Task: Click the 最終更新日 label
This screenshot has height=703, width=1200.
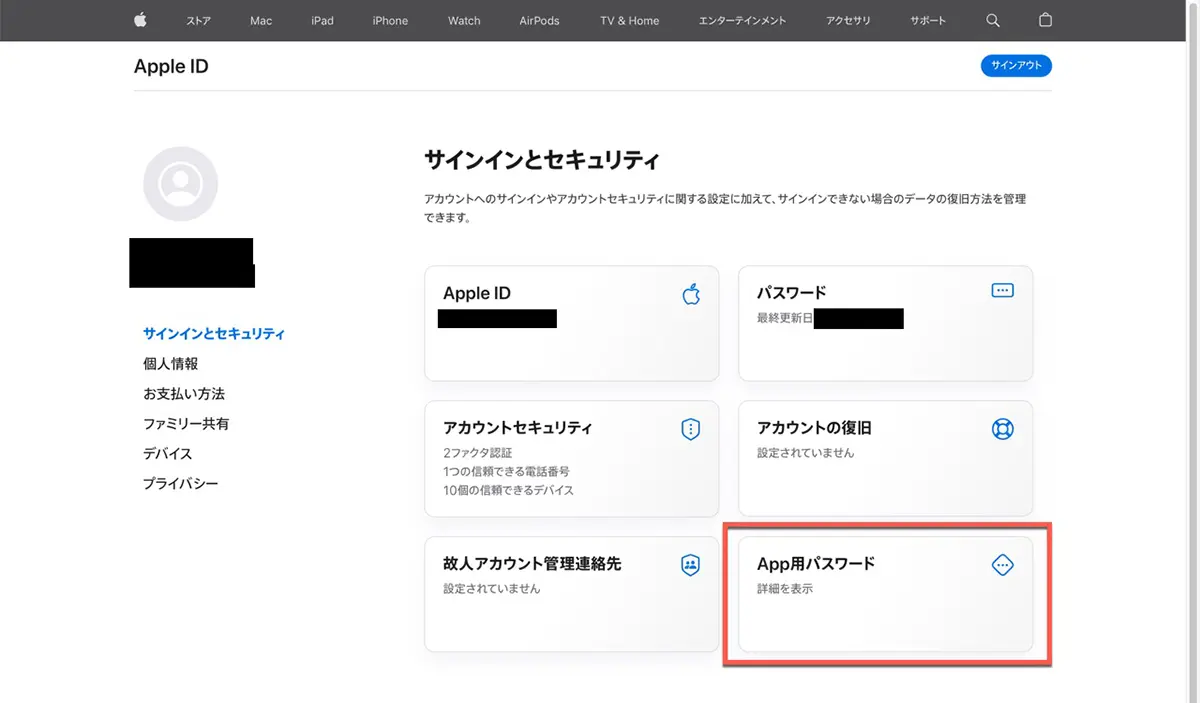Action: pyautogui.click(x=785, y=318)
